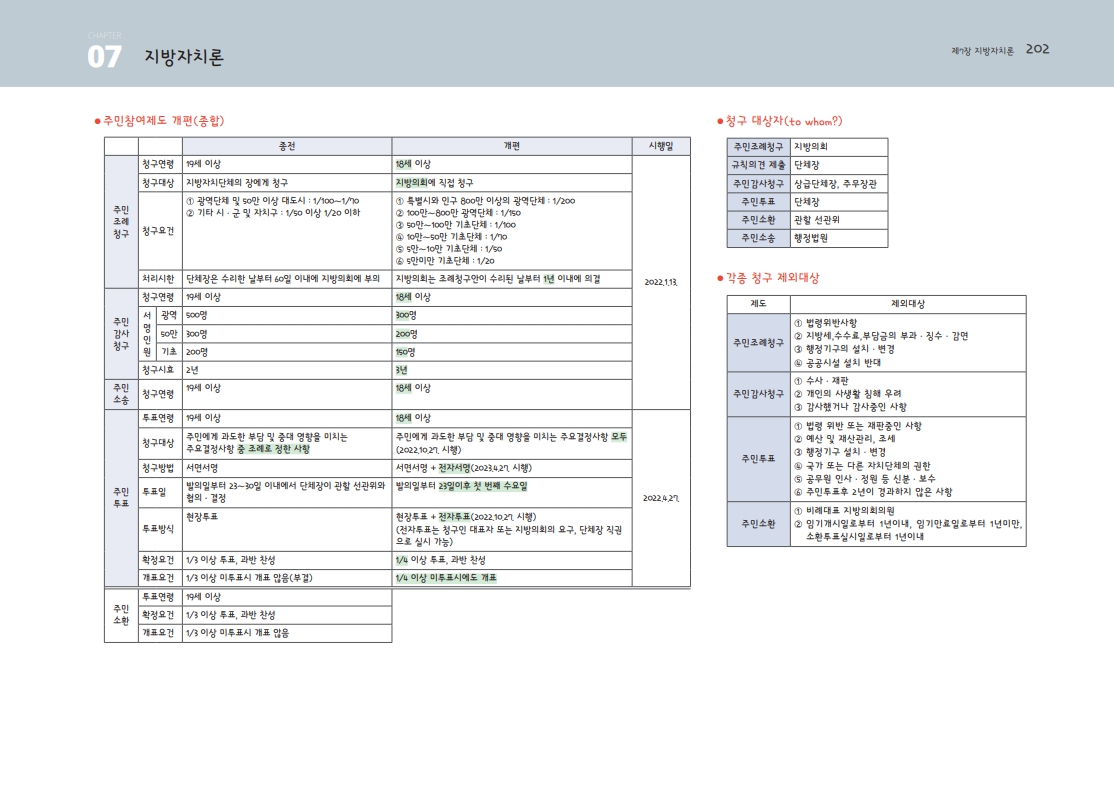Click the 개편 column header
This screenshot has width=1114, height=786.
point(512,146)
